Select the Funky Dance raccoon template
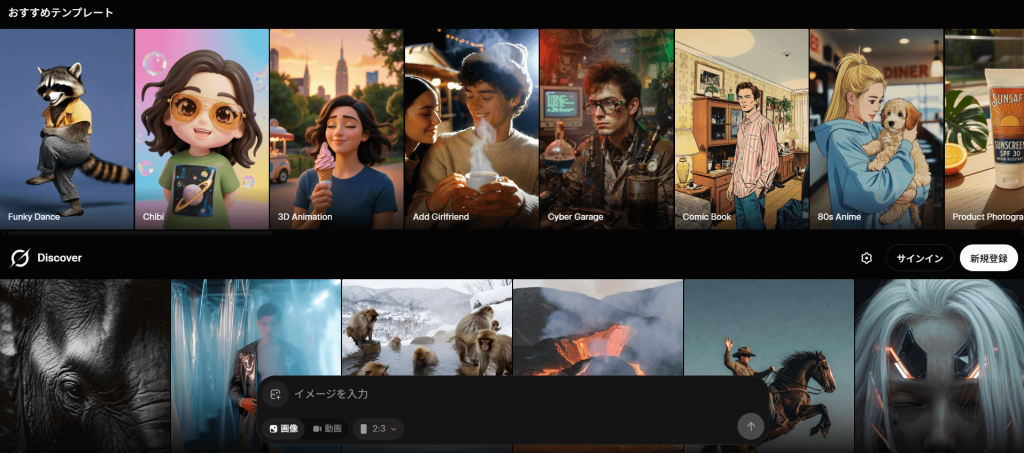 click(x=67, y=130)
